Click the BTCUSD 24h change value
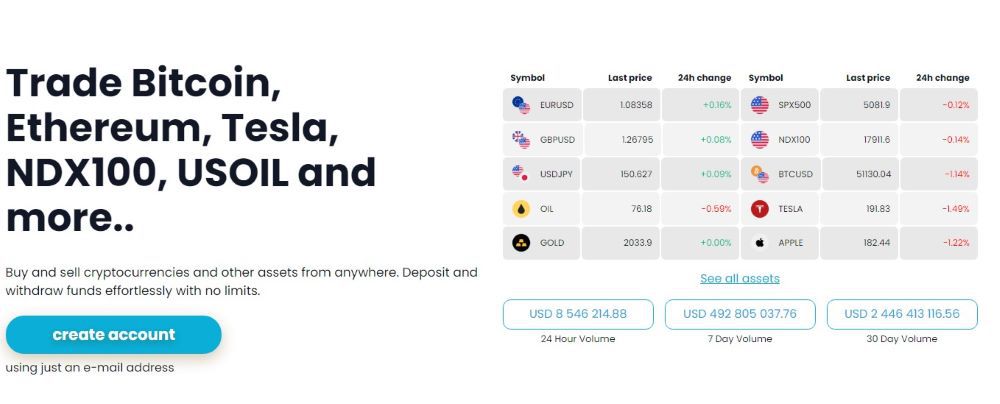Viewport: 1000px width, 404px height. pyautogui.click(x=957, y=174)
